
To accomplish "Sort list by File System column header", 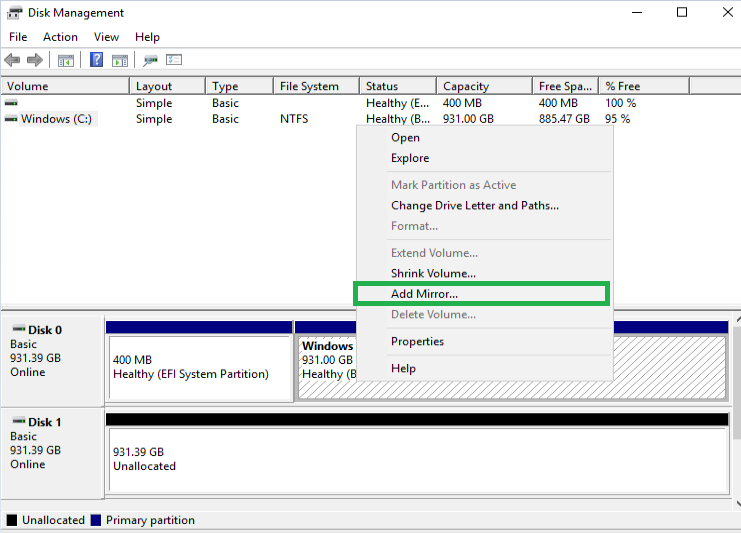I will 309,86.
